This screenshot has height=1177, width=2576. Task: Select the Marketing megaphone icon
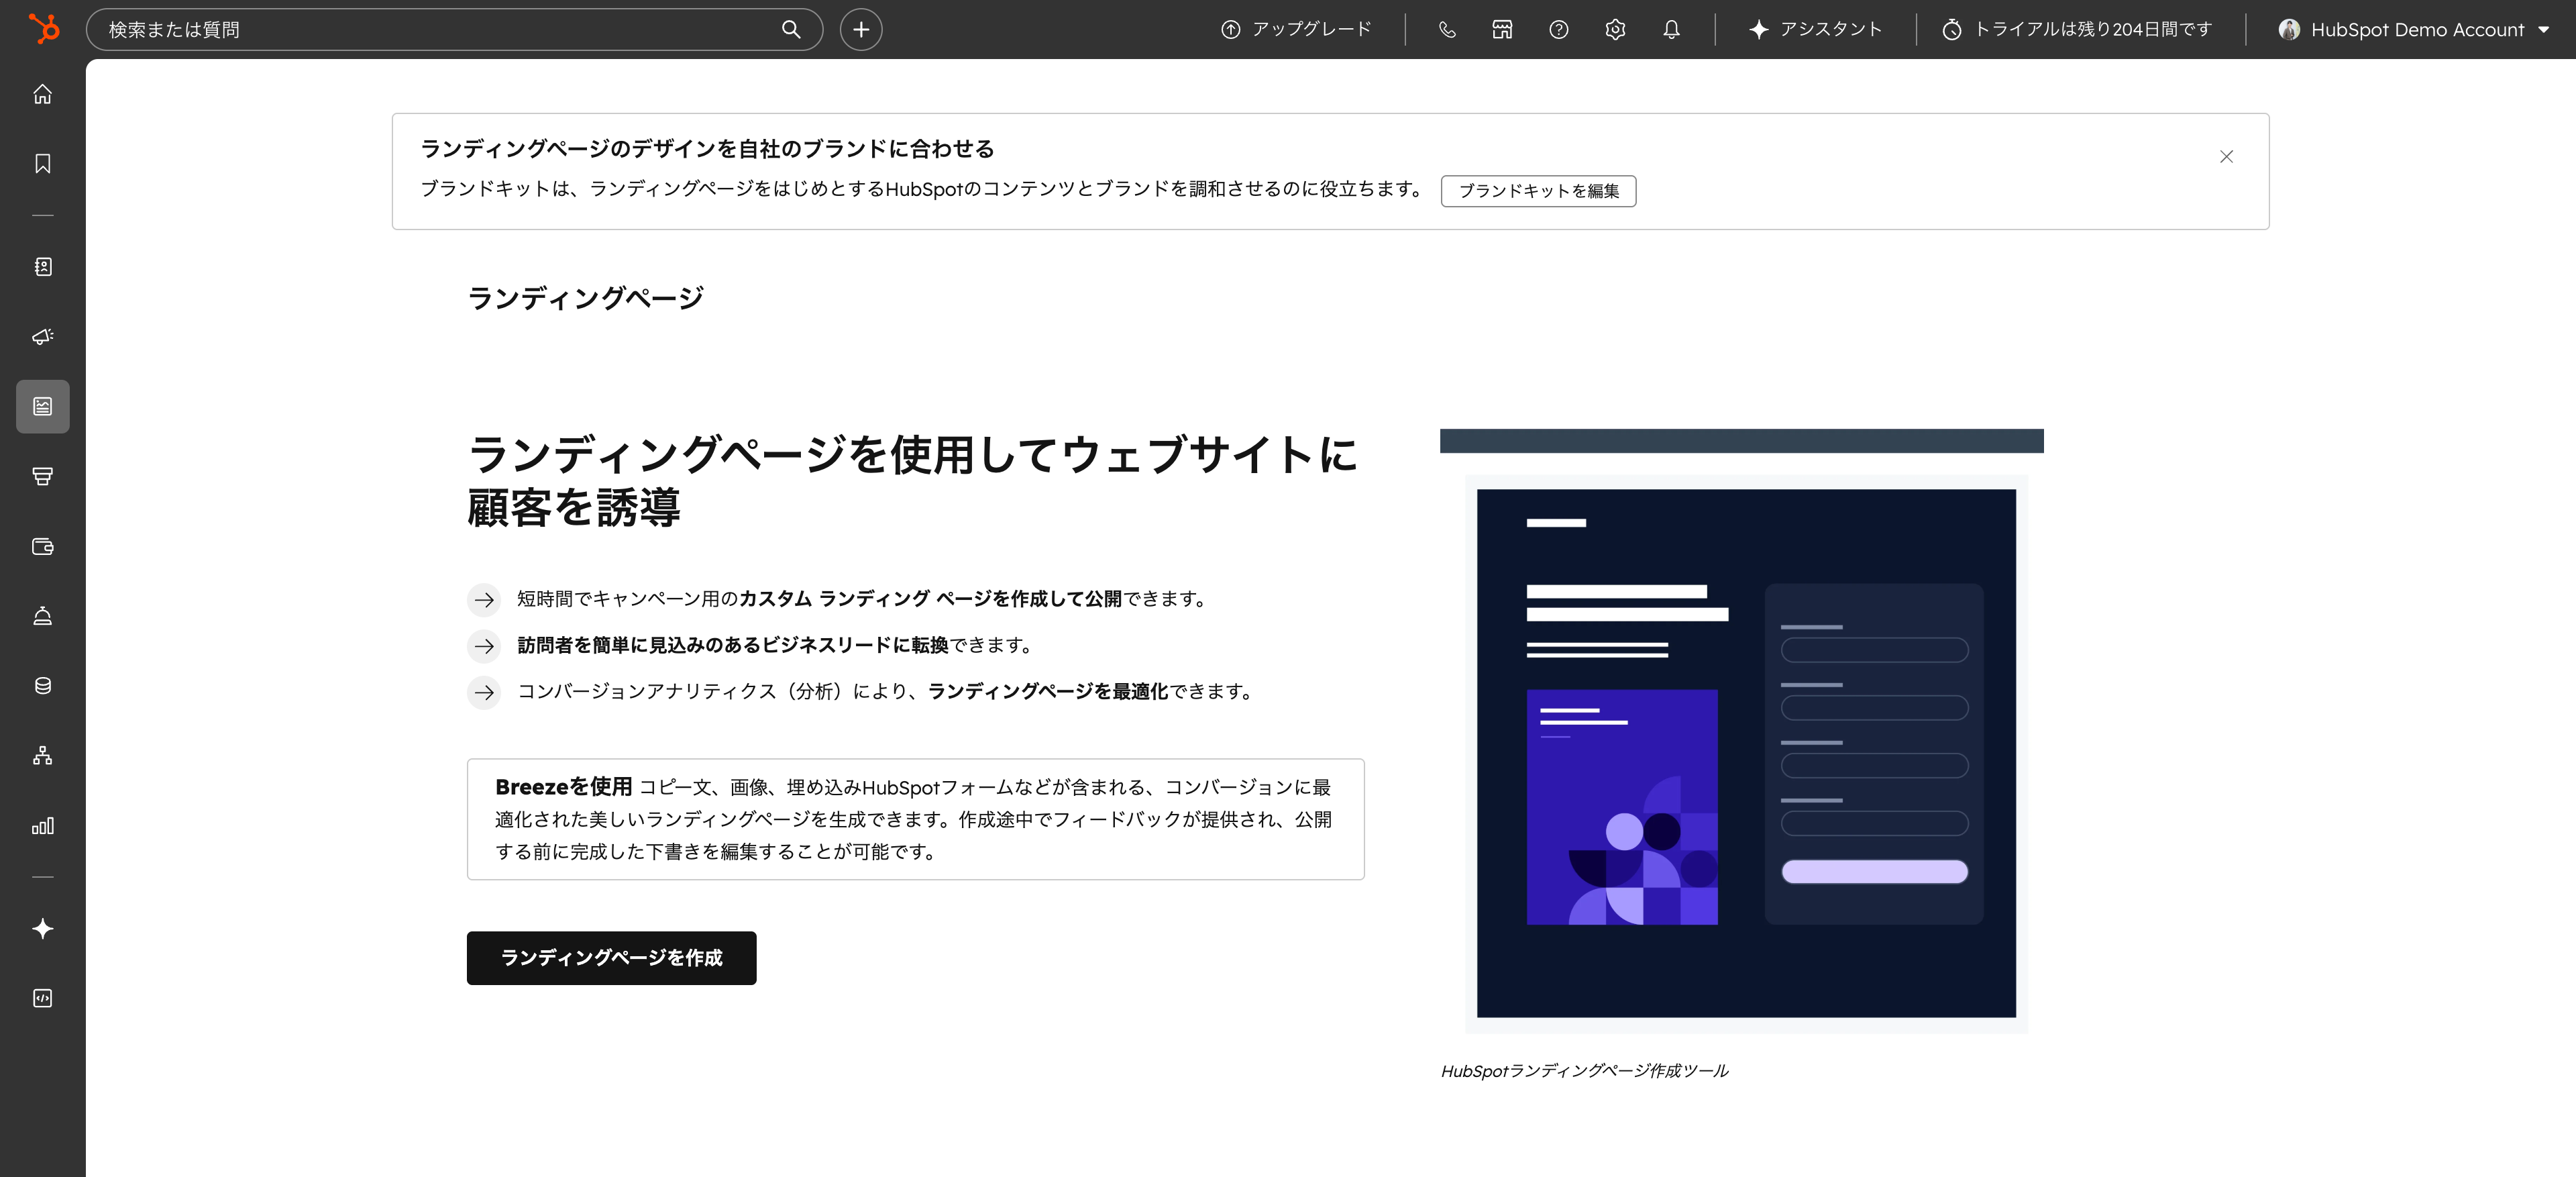tap(42, 337)
